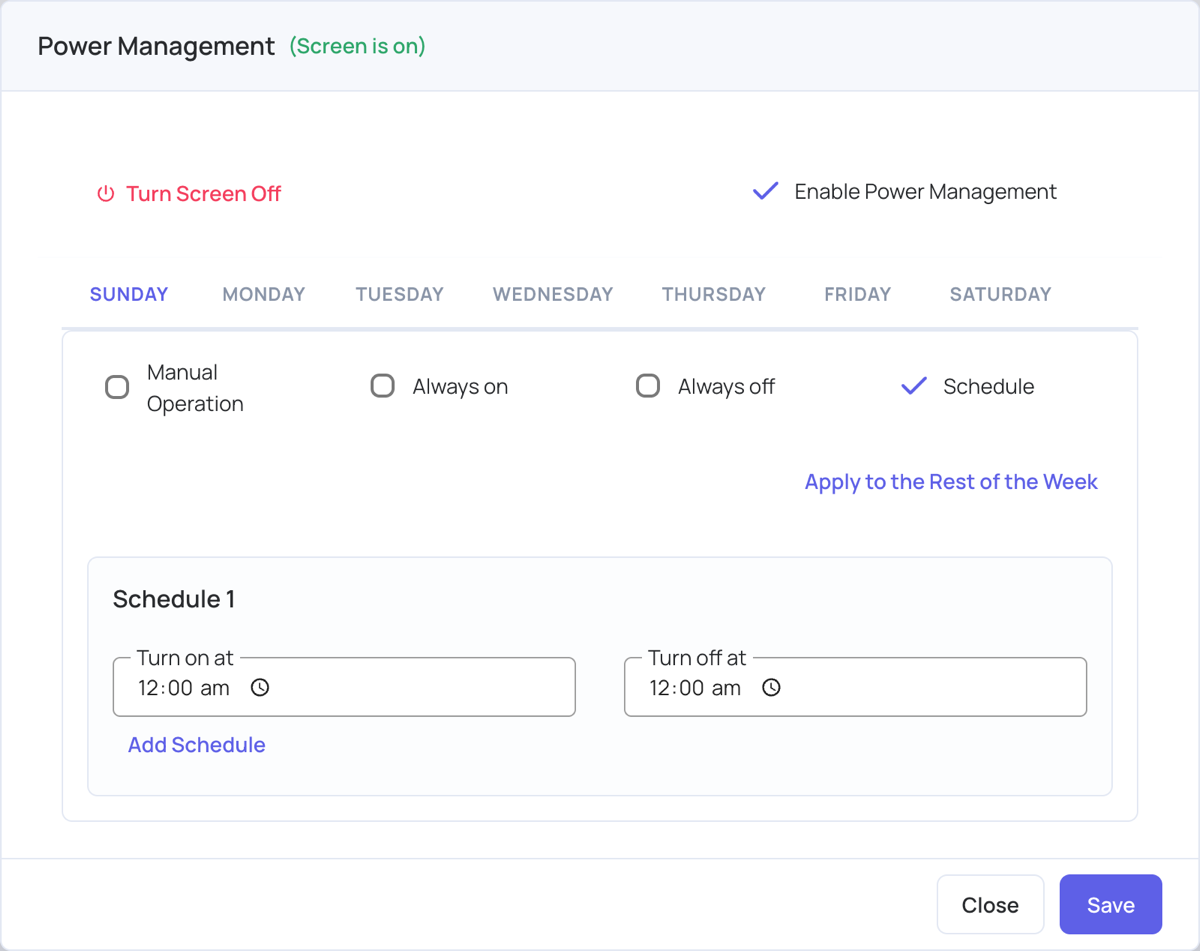The width and height of the screenshot is (1200, 951).
Task: Select the Always off checkbox
Action: pyautogui.click(x=648, y=386)
